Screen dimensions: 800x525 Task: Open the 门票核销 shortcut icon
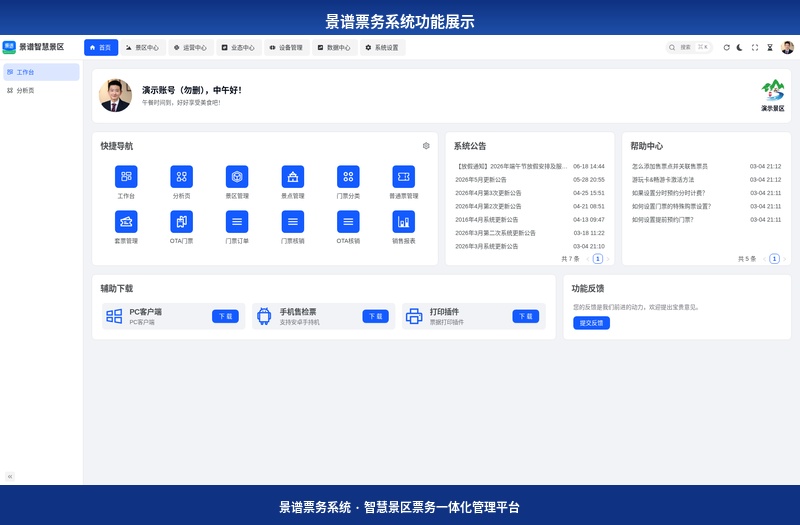pos(293,221)
